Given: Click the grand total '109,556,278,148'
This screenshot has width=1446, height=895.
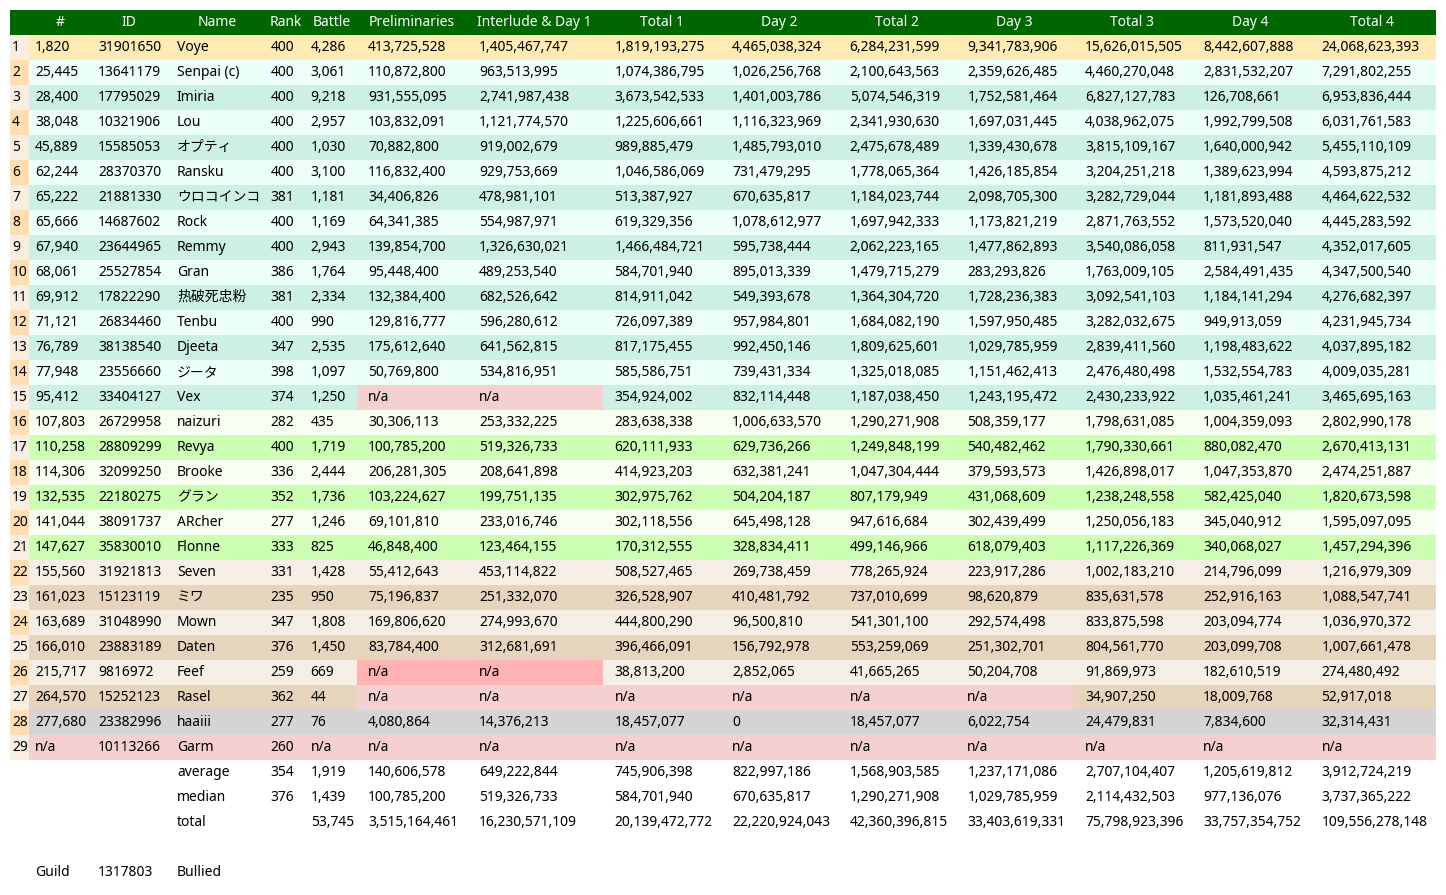Looking at the screenshot, I should point(1374,821).
